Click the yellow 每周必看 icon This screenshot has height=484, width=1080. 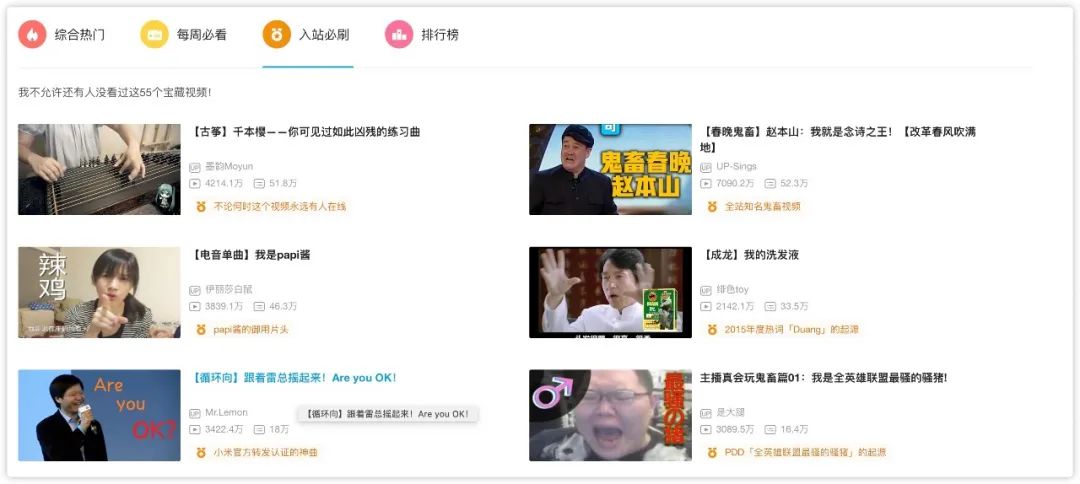[154, 34]
